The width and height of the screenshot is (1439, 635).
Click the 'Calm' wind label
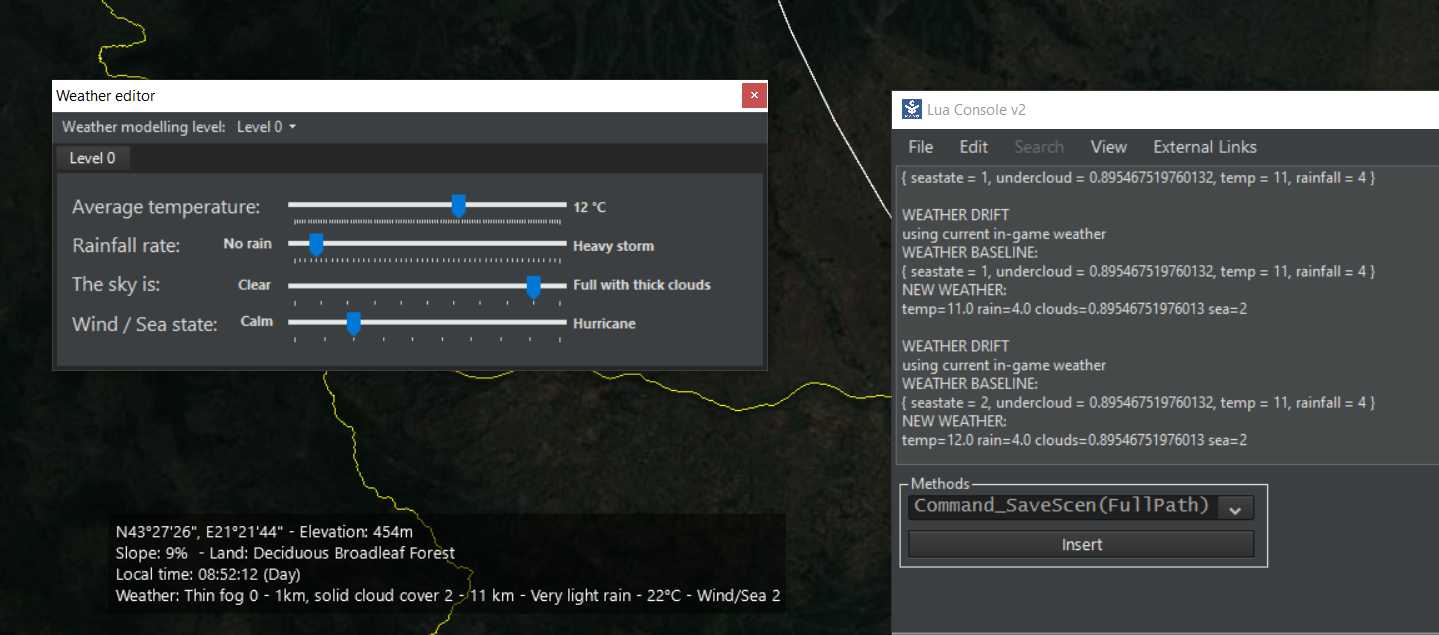pos(257,322)
